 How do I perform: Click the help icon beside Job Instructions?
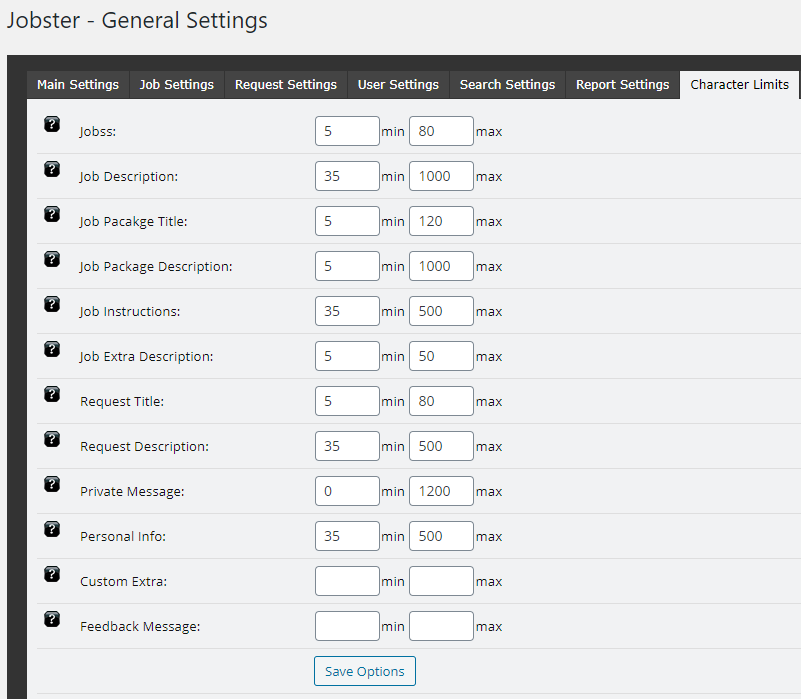tap(52, 304)
